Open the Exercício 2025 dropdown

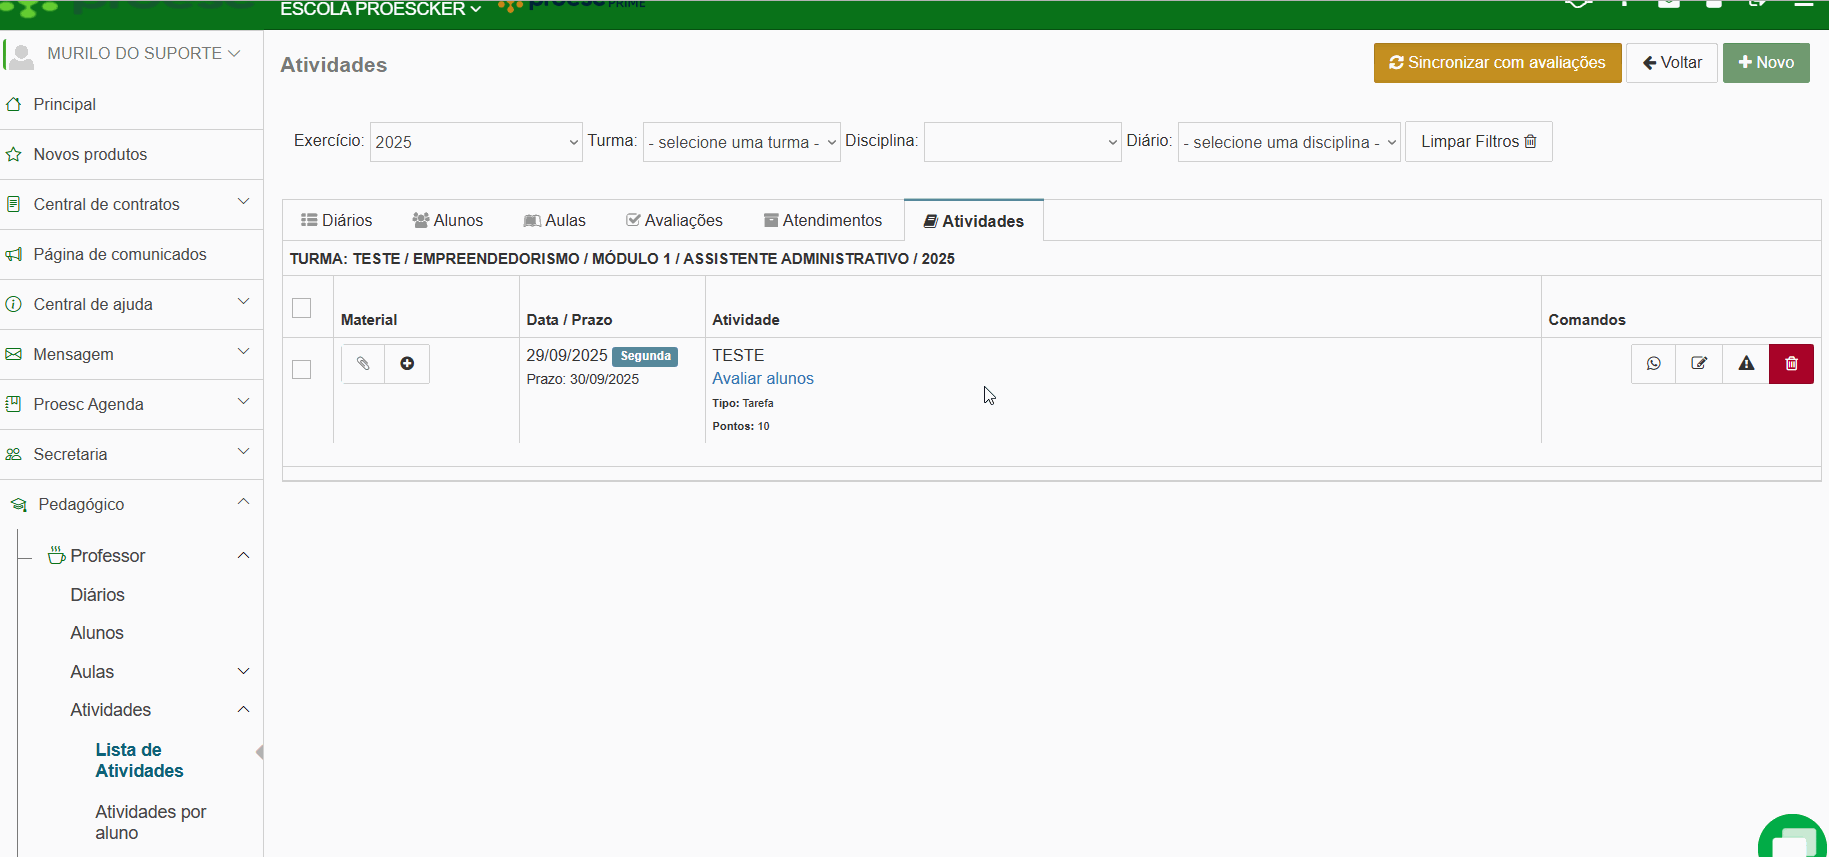point(476,142)
